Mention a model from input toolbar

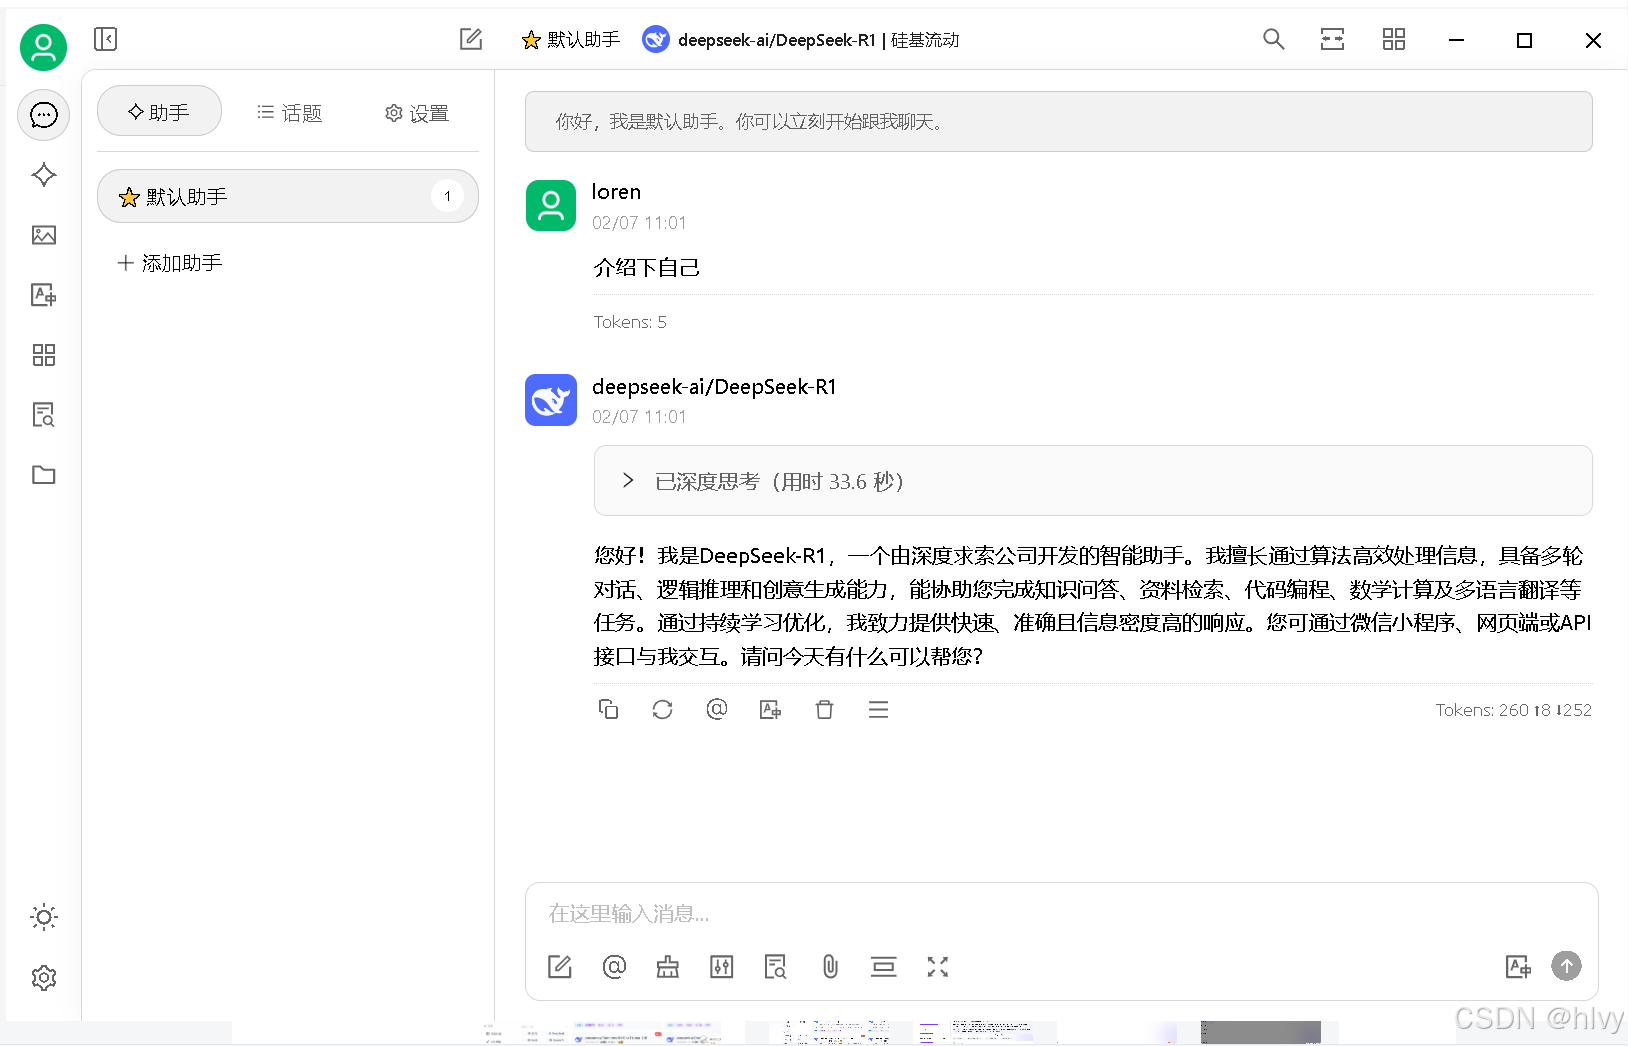tap(614, 966)
